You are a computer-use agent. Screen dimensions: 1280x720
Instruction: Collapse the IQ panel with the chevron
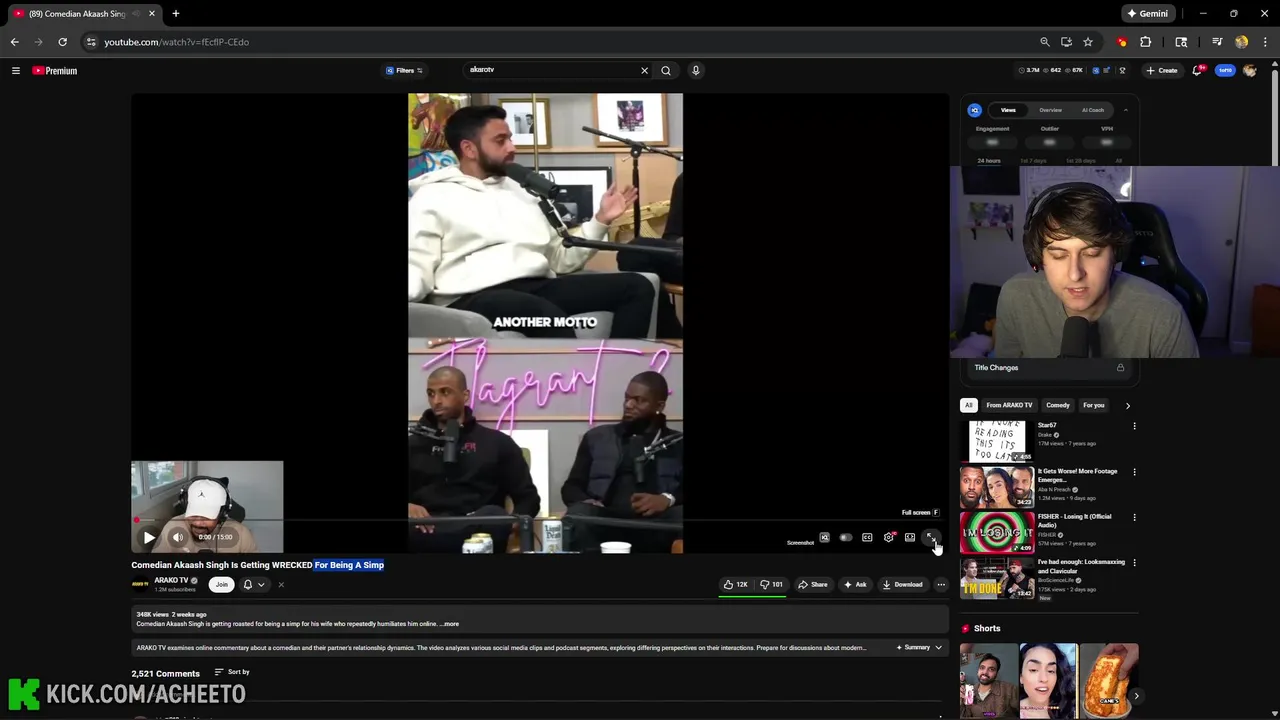tap(1126, 110)
